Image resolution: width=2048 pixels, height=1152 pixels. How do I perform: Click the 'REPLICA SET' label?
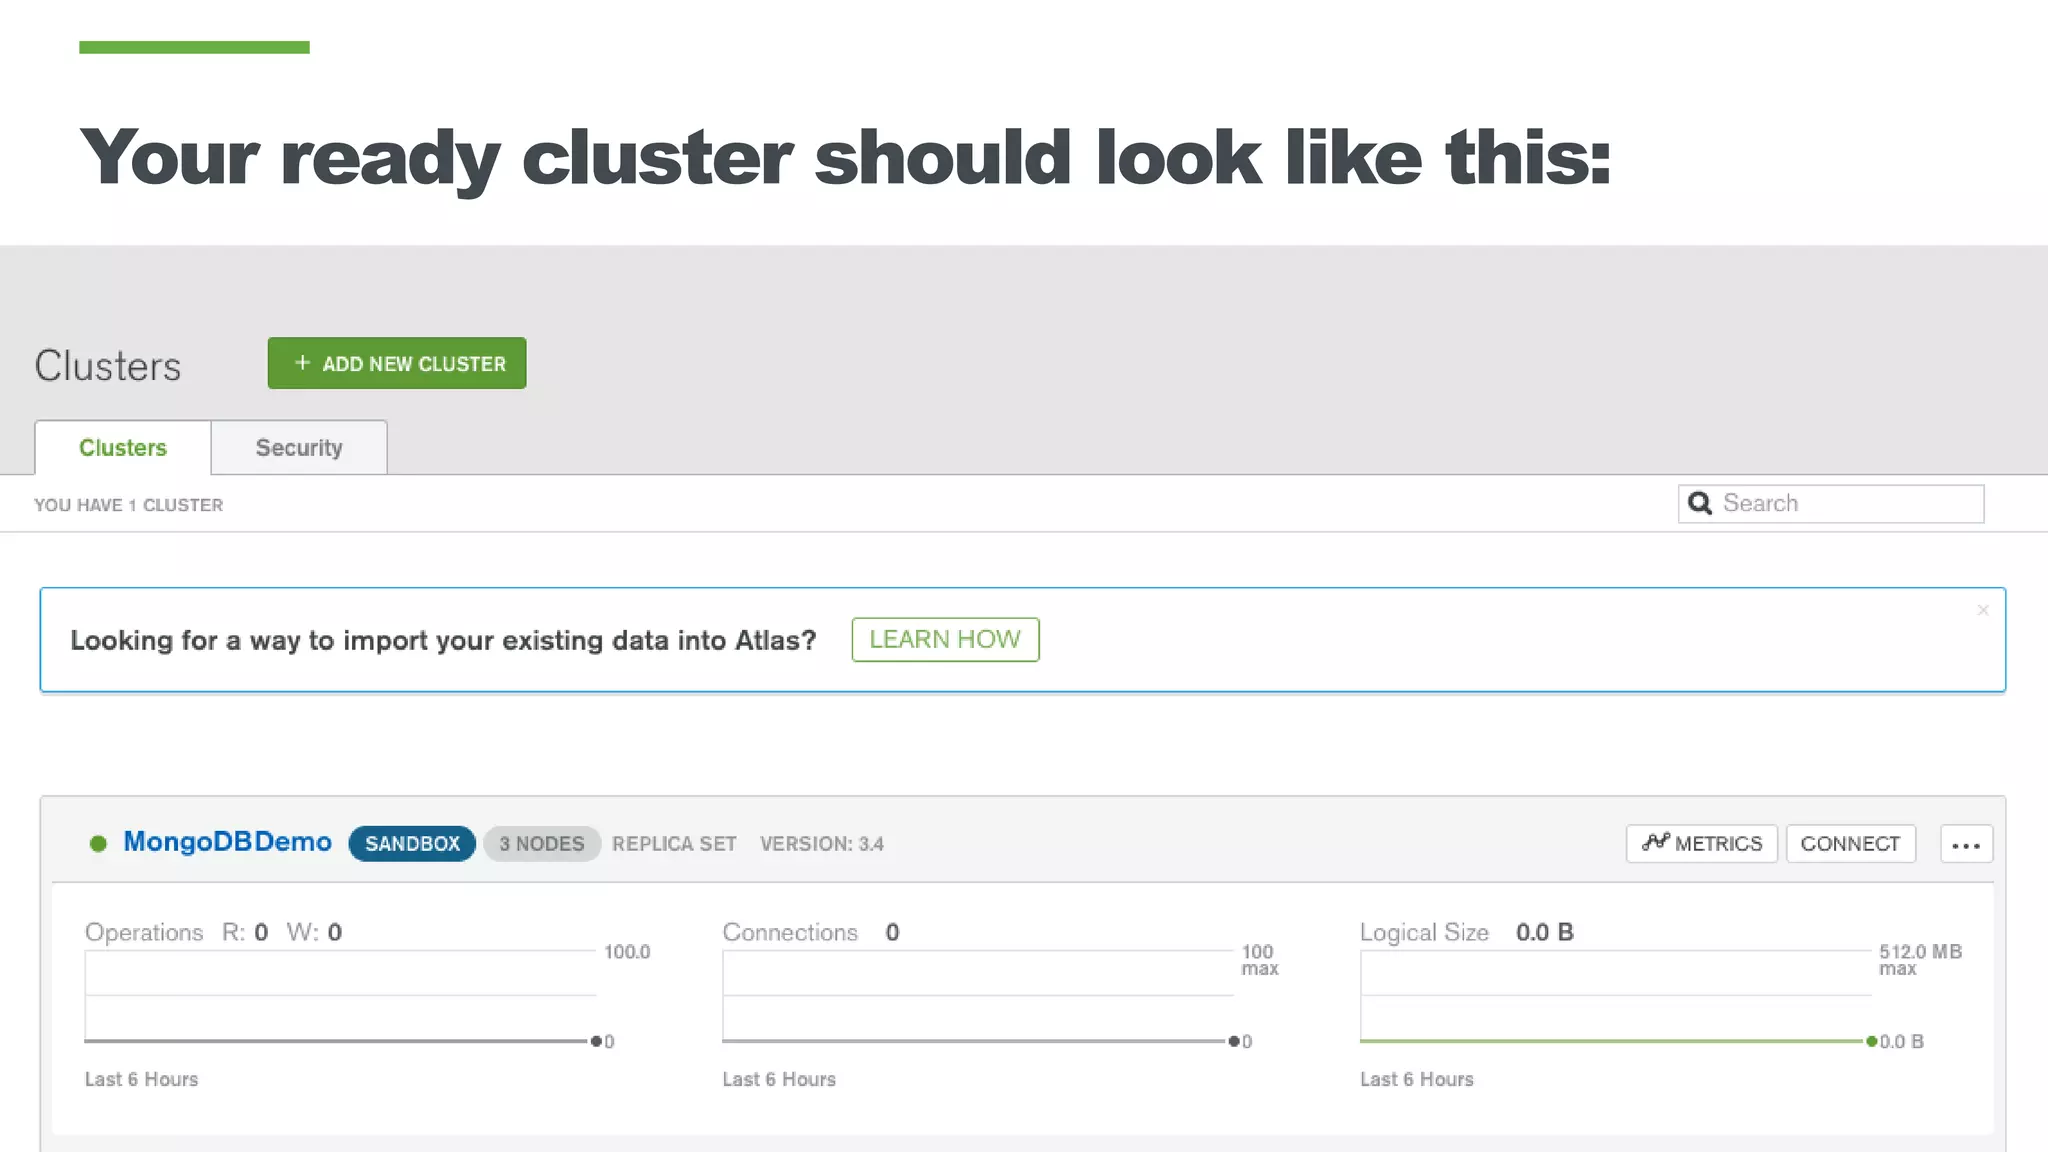(x=674, y=844)
